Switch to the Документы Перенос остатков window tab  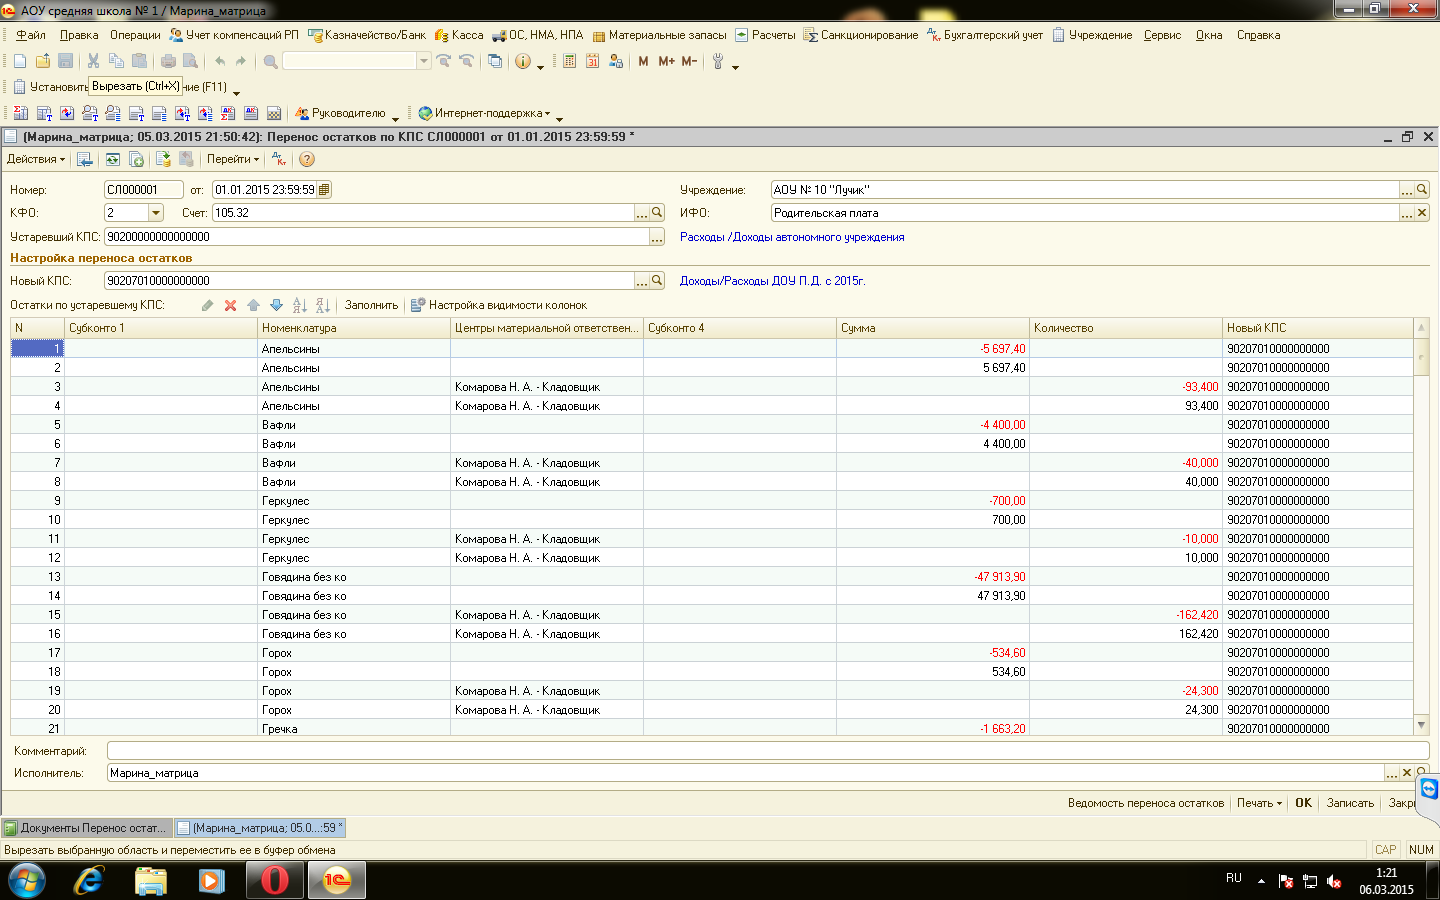[x=86, y=828]
